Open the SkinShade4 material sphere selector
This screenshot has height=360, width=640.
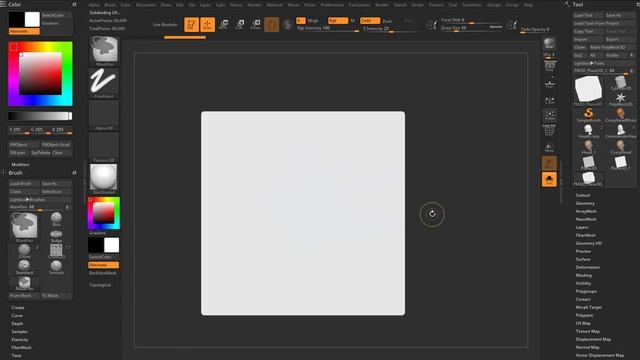pyautogui.click(x=104, y=179)
